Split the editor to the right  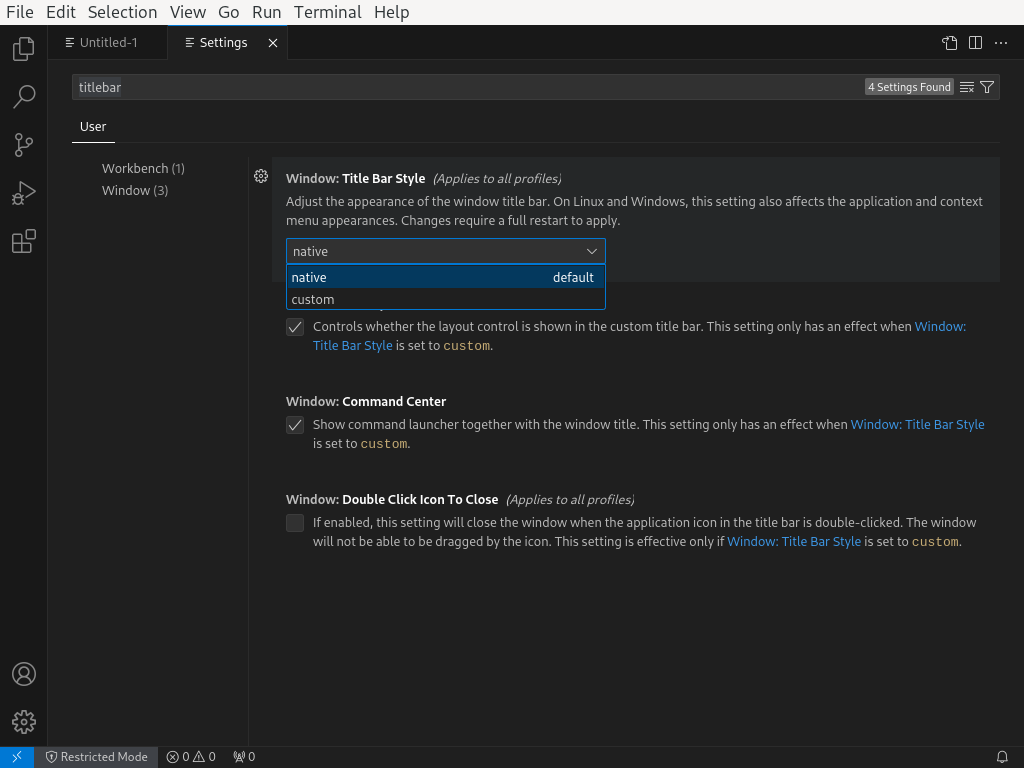point(975,43)
